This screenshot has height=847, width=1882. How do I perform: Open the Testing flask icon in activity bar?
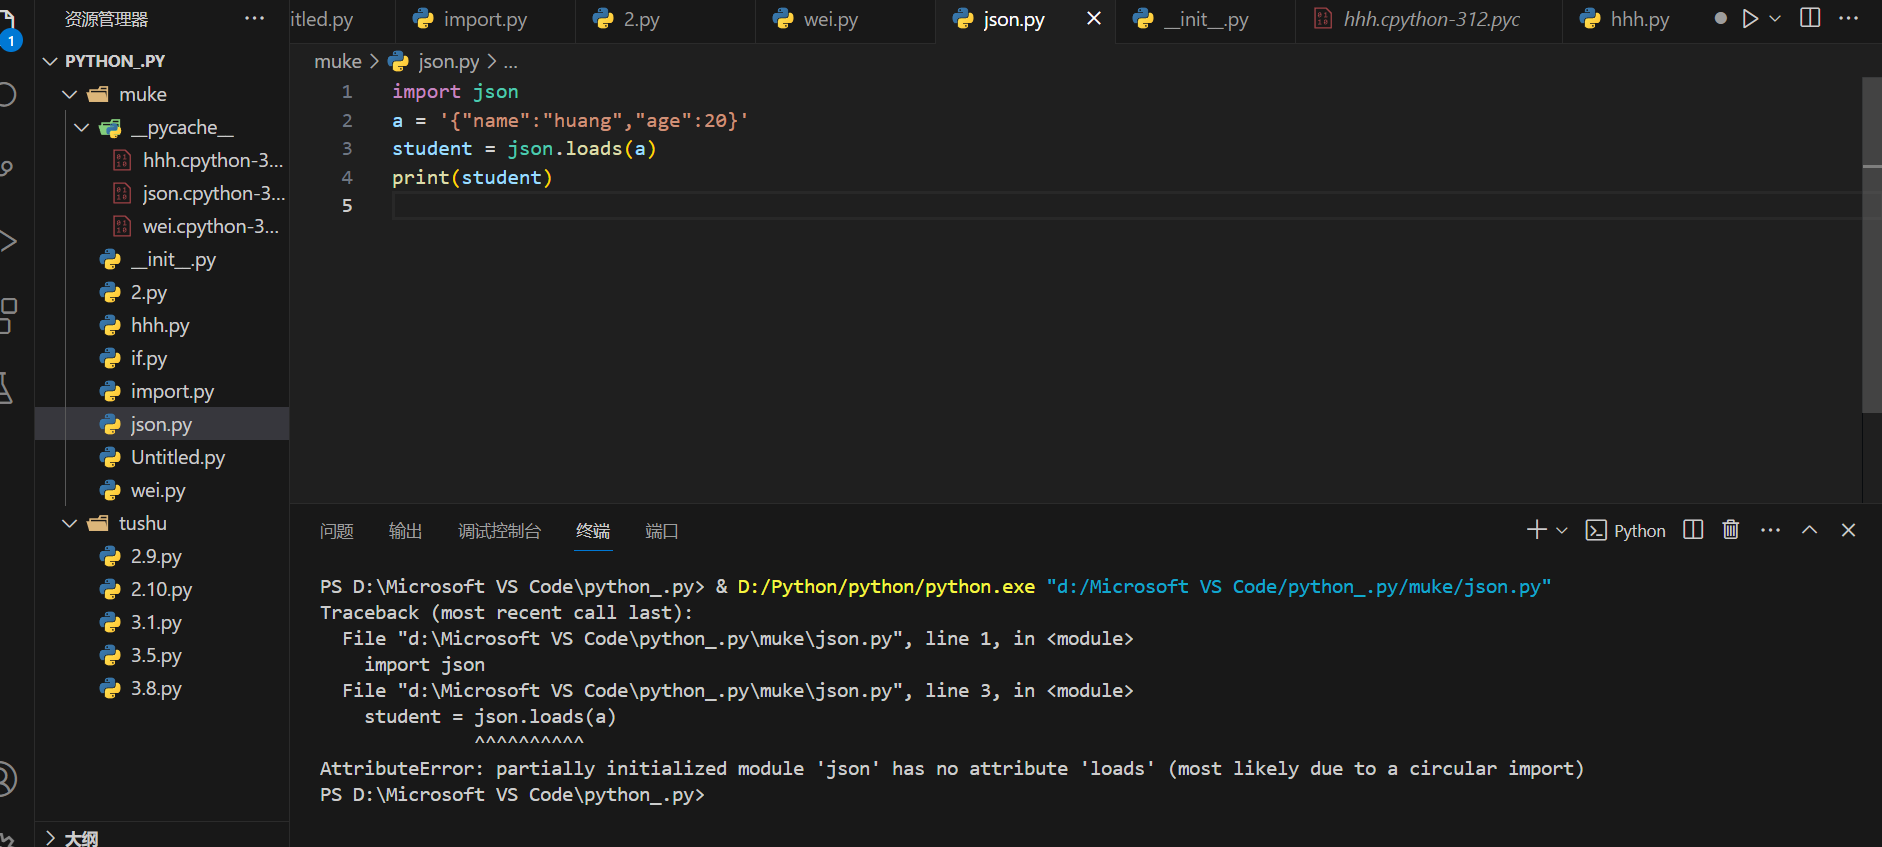[x=5, y=387]
